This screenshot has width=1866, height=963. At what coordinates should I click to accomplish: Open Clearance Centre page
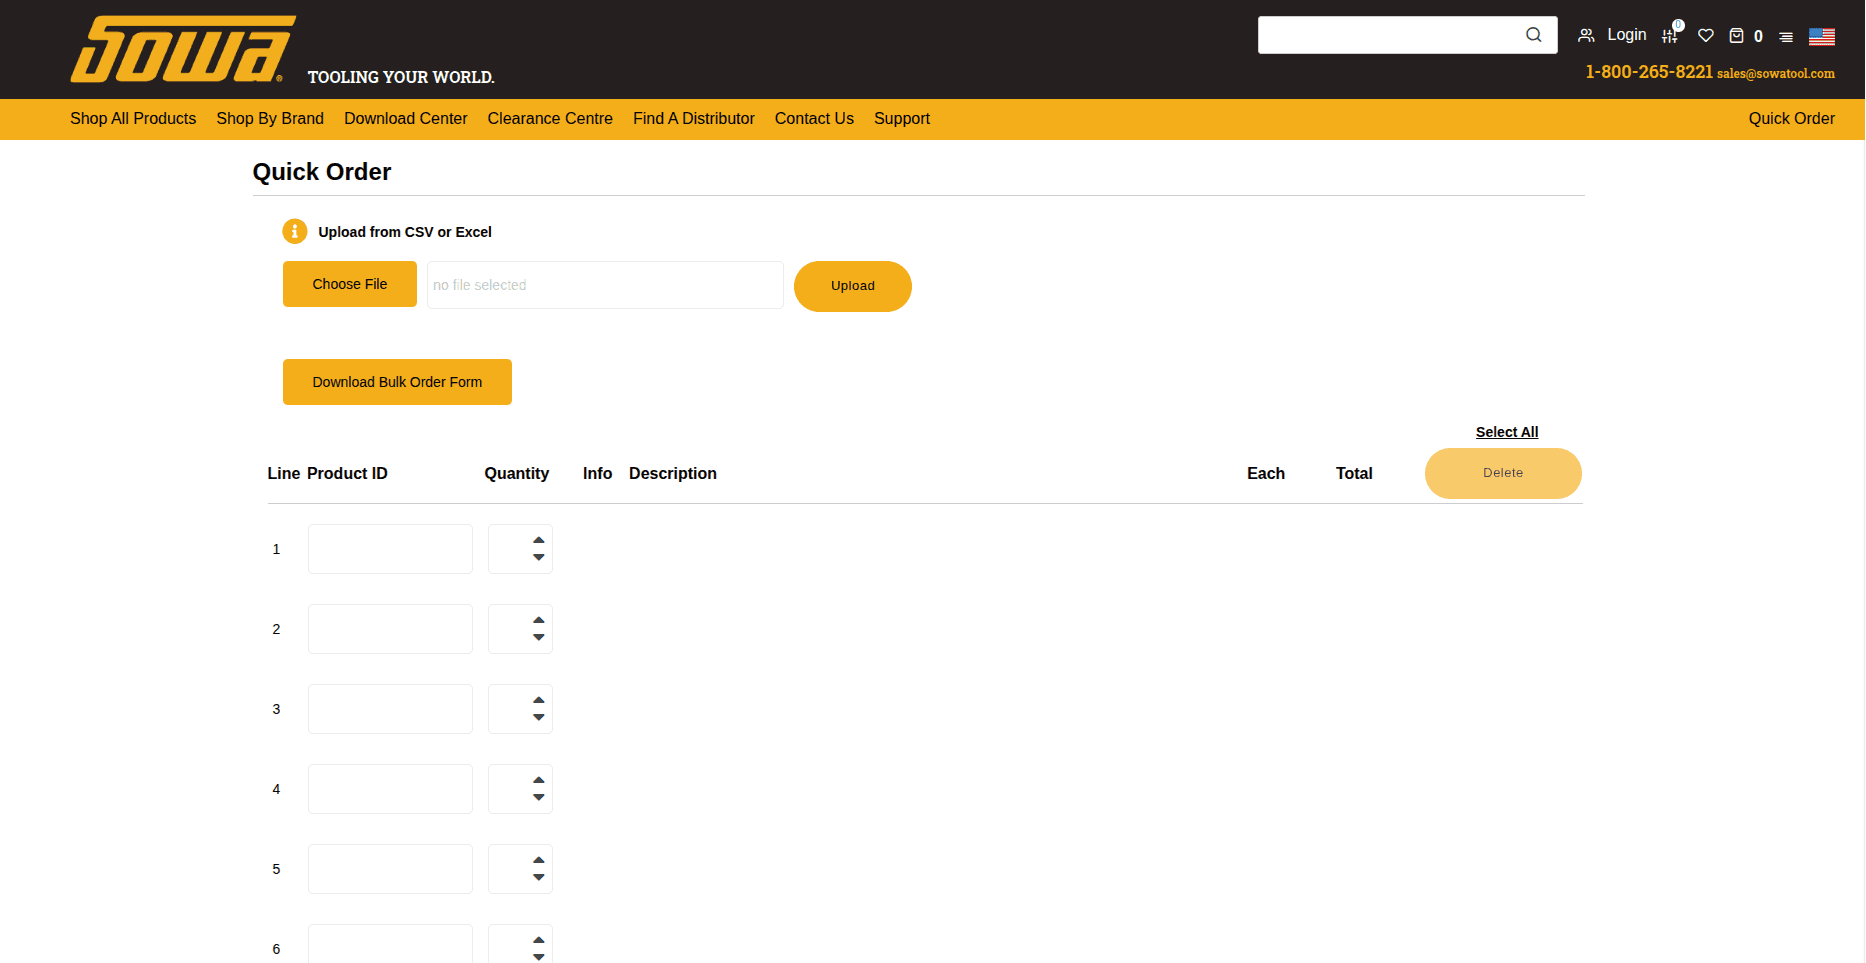550,118
